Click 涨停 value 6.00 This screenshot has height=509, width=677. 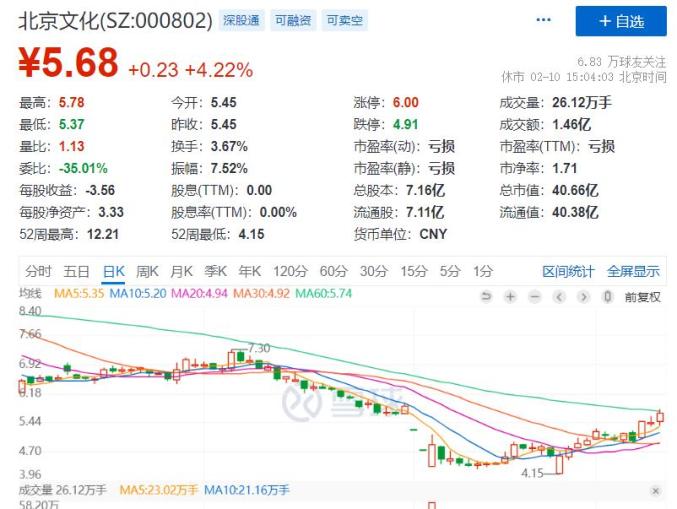point(405,103)
